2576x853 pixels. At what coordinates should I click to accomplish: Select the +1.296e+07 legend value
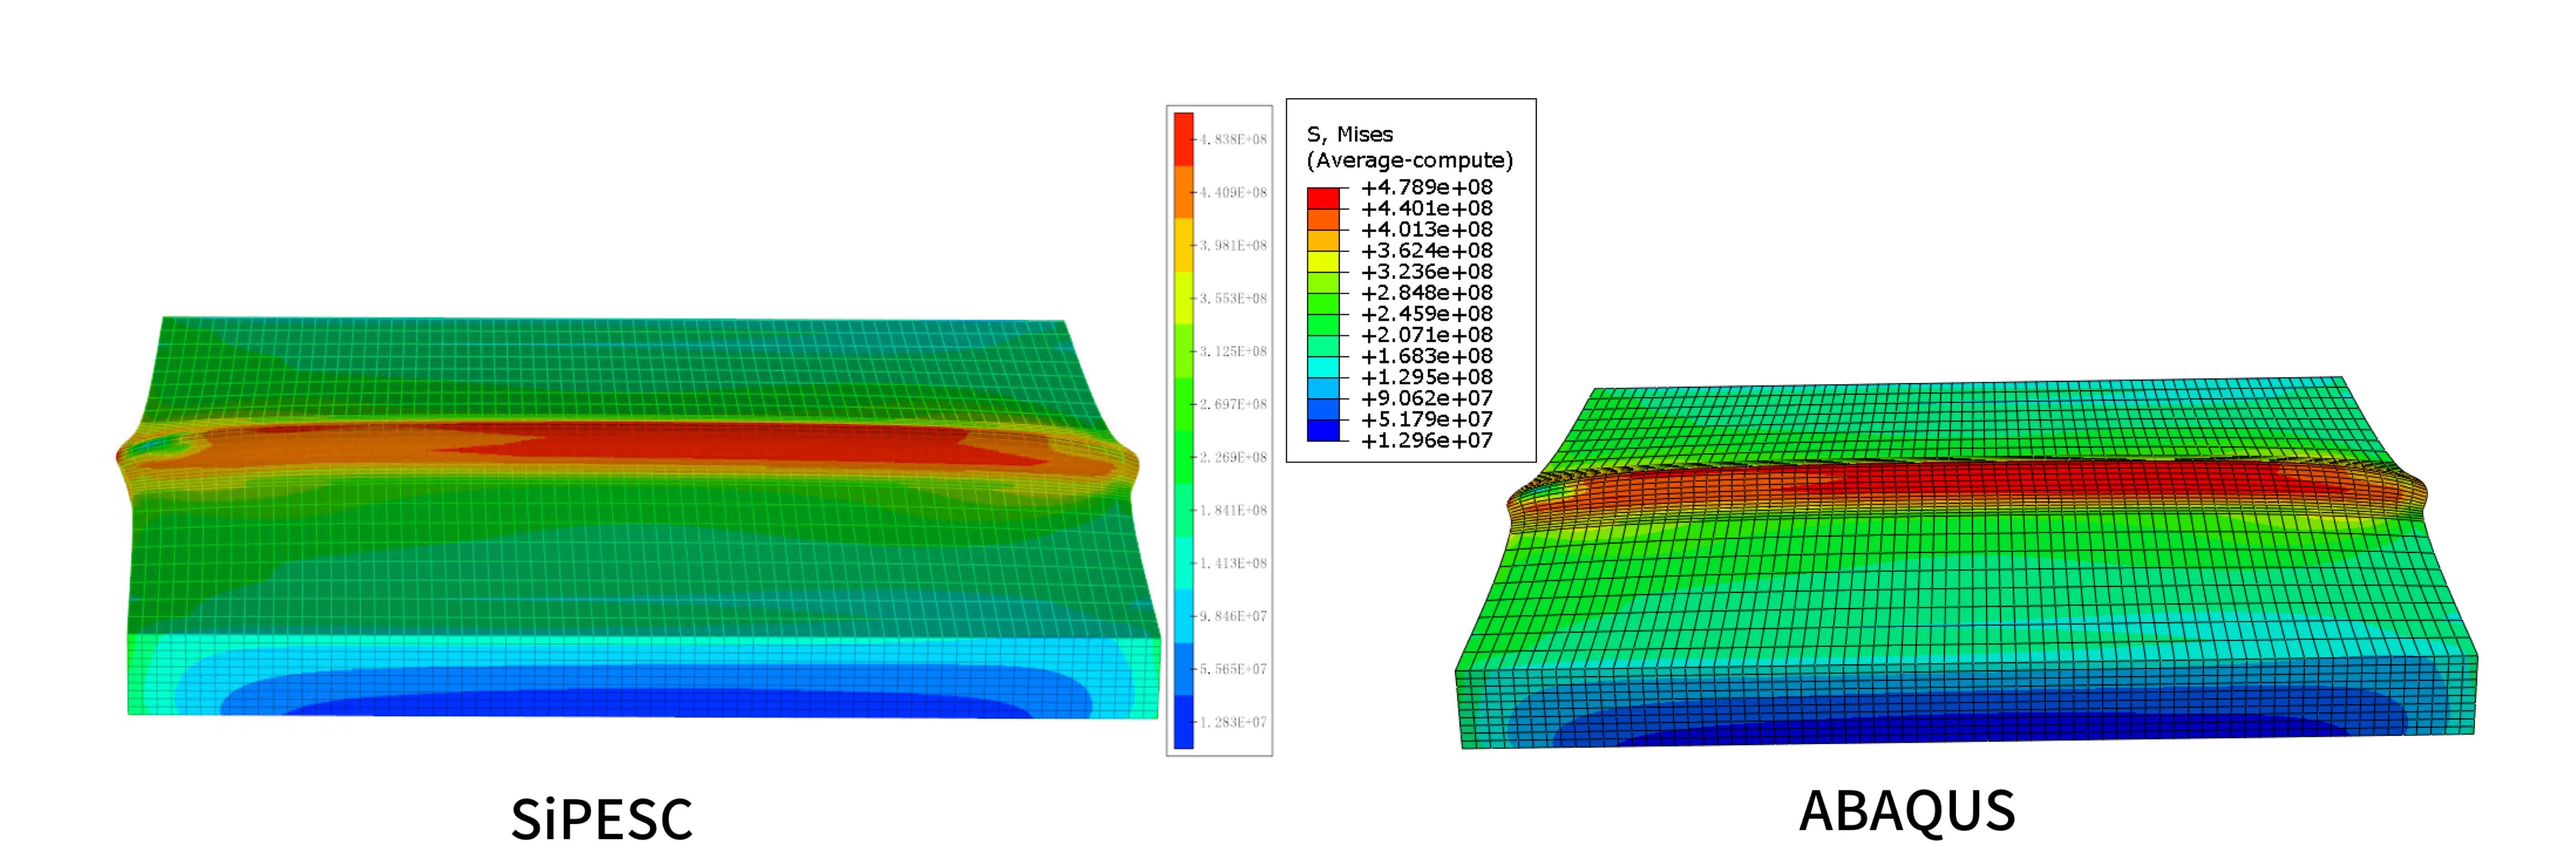1426,440
